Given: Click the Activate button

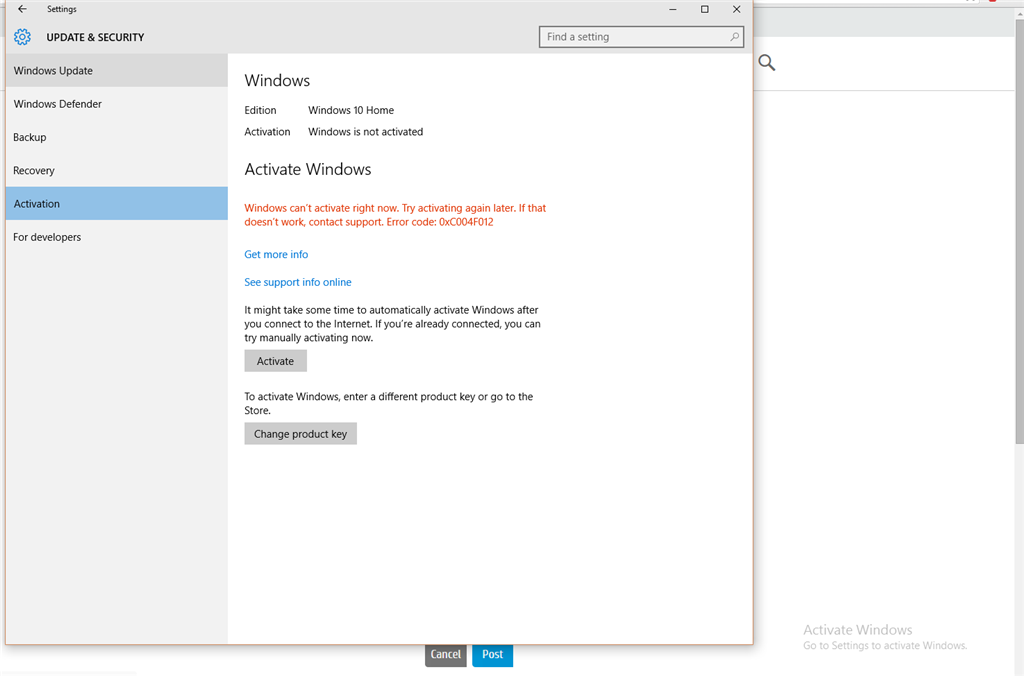Looking at the screenshot, I should (276, 361).
